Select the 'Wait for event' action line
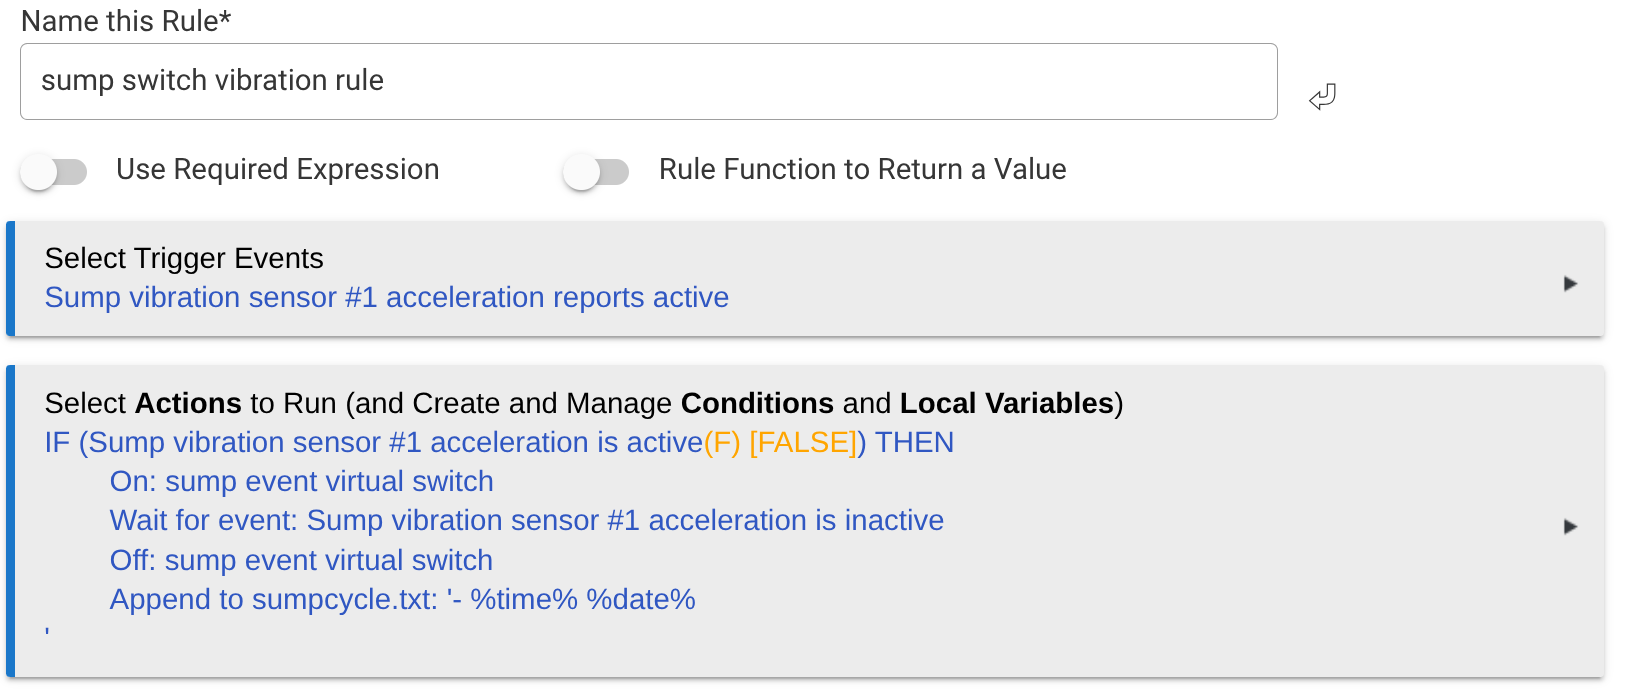 (527, 520)
